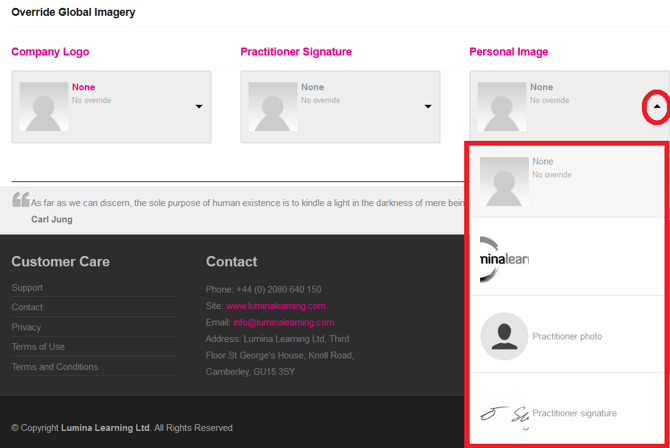Open the Company Logo dropdown arrow

199,107
